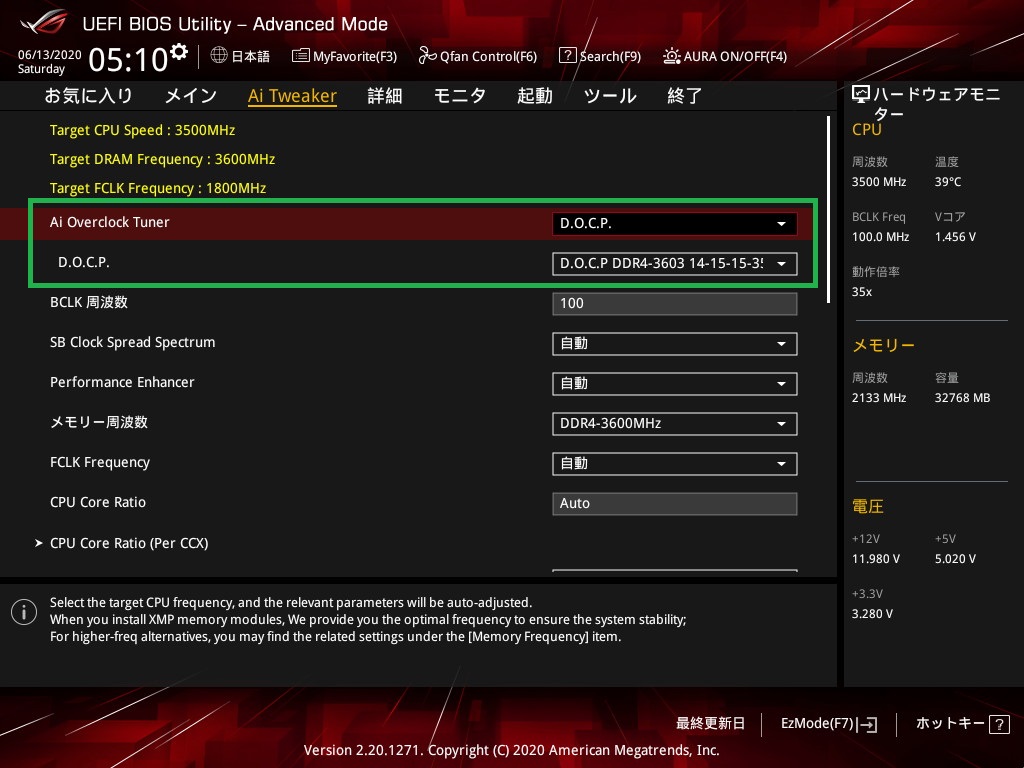Click the hardware monitor screen icon

(x=861, y=95)
